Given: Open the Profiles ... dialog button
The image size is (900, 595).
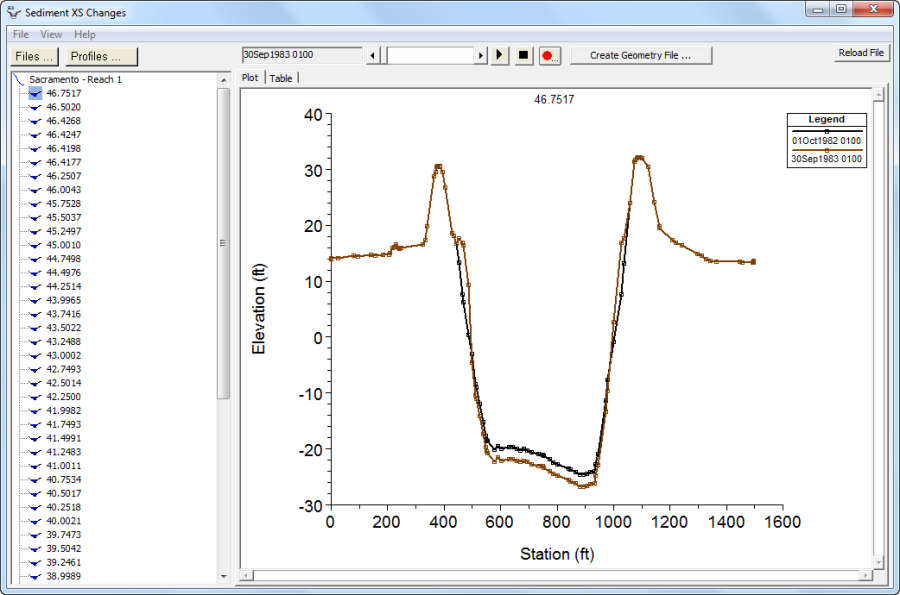Looking at the screenshot, I should click(102, 56).
